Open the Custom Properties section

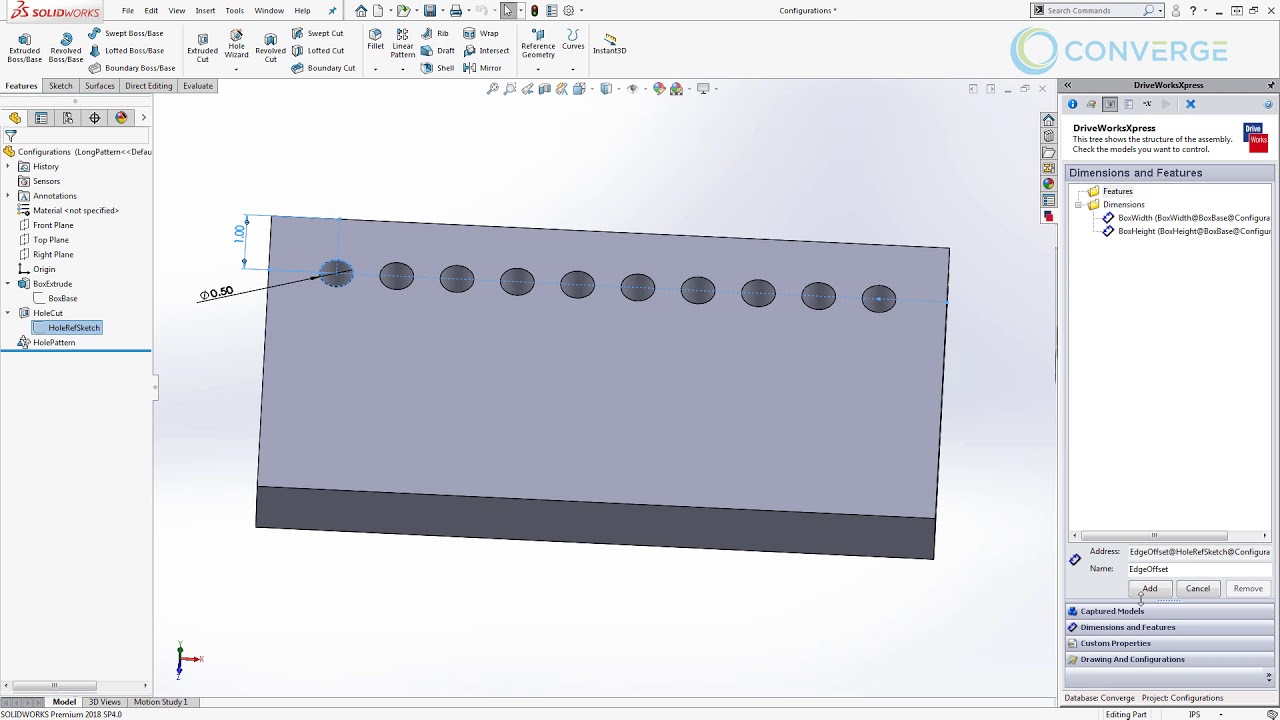1168,643
